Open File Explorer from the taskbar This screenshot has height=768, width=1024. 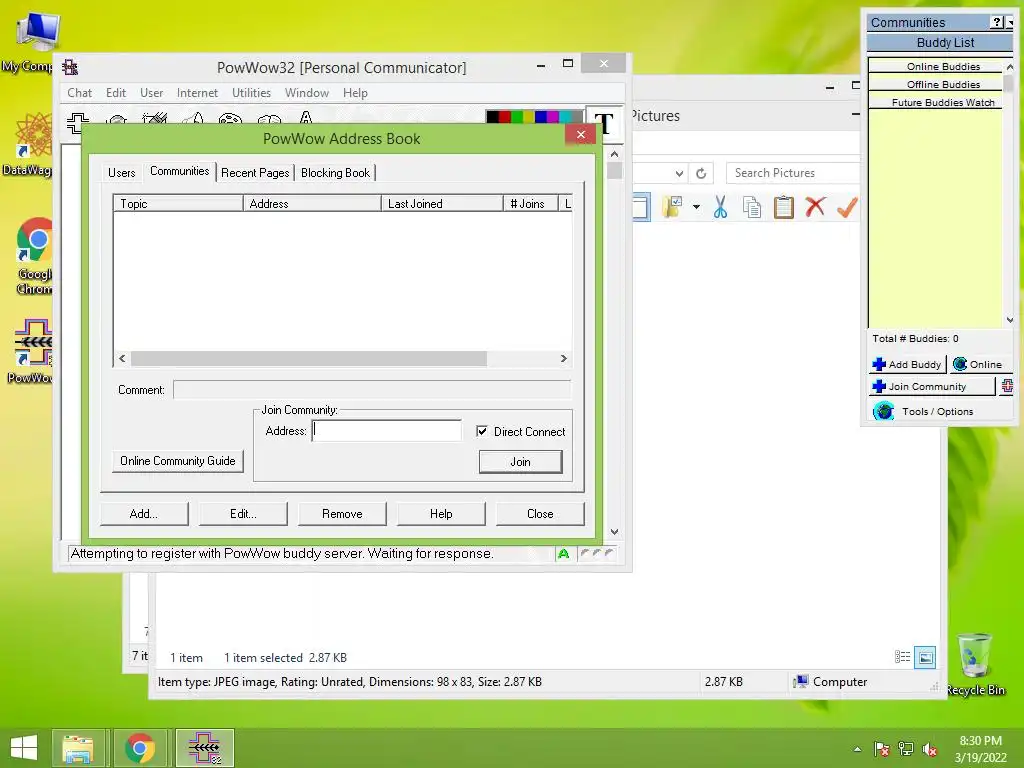(x=78, y=748)
